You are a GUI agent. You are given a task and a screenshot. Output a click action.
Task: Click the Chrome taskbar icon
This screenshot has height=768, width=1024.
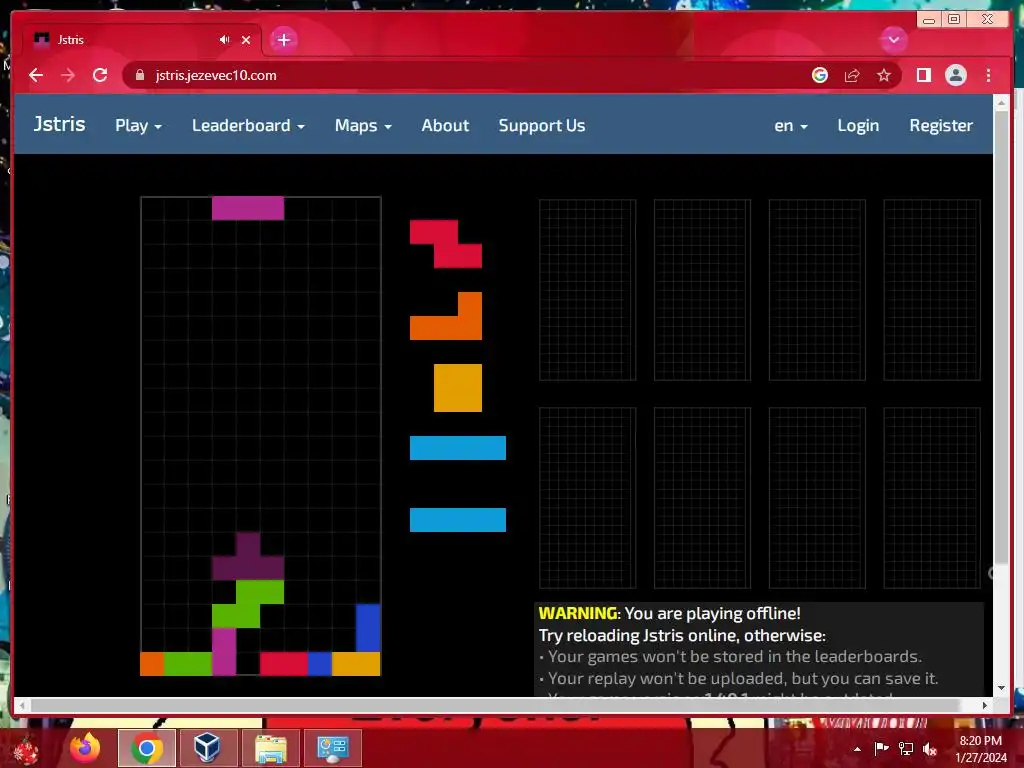[x=147, y=748]
